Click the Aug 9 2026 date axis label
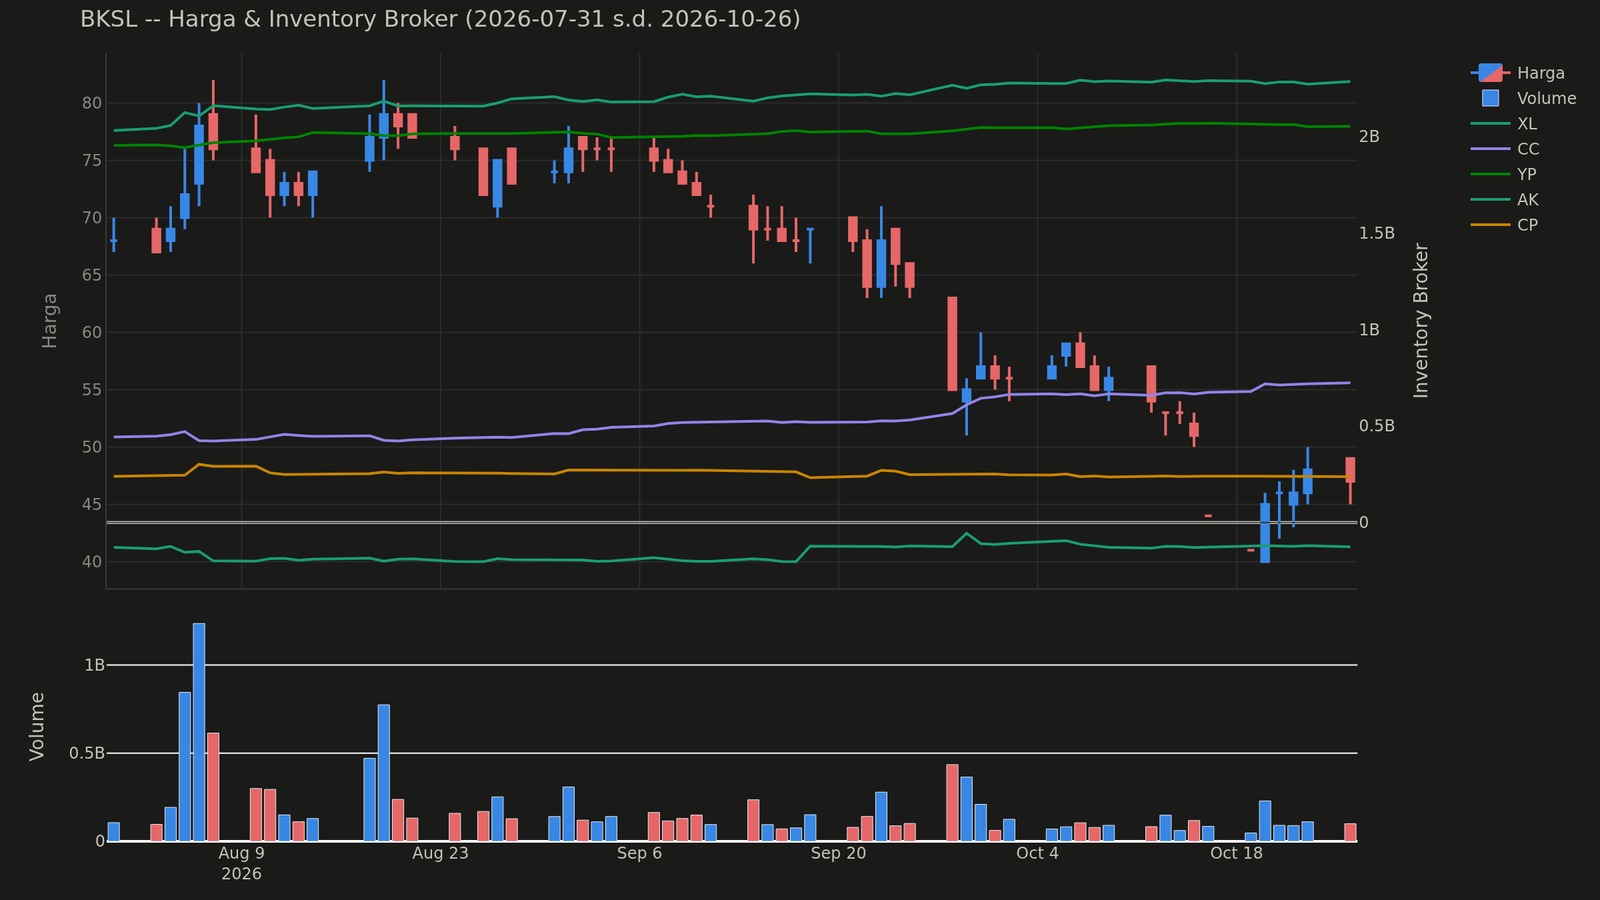1600x900 pixels. tap(241, 863)
